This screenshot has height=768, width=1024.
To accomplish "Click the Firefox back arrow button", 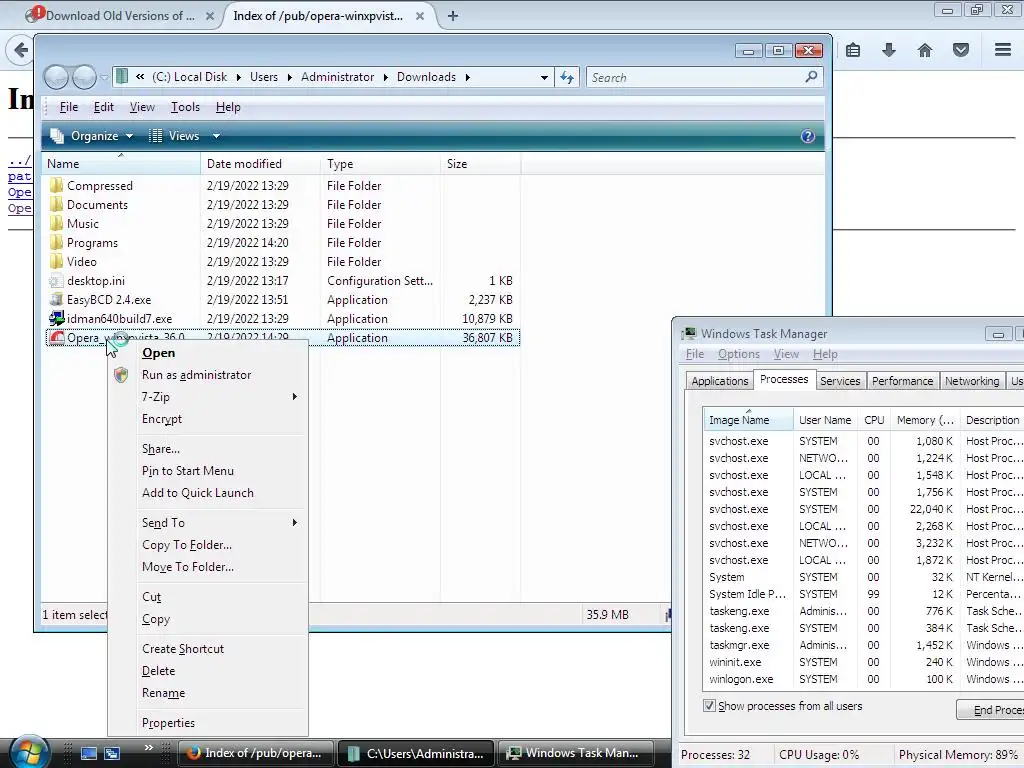I will pyautogui.click(x=20, y=50).
